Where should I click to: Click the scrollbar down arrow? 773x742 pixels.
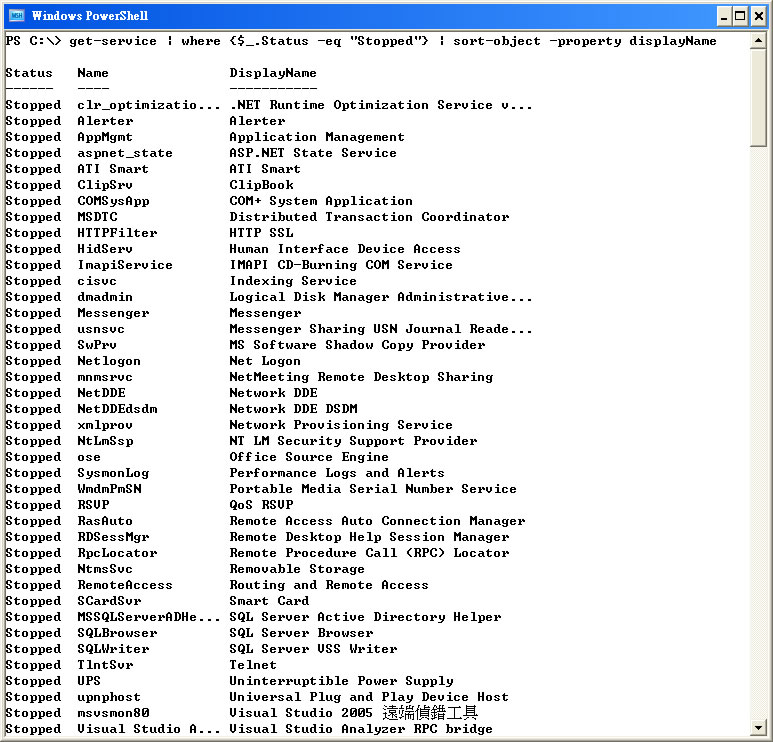point(758,727)
